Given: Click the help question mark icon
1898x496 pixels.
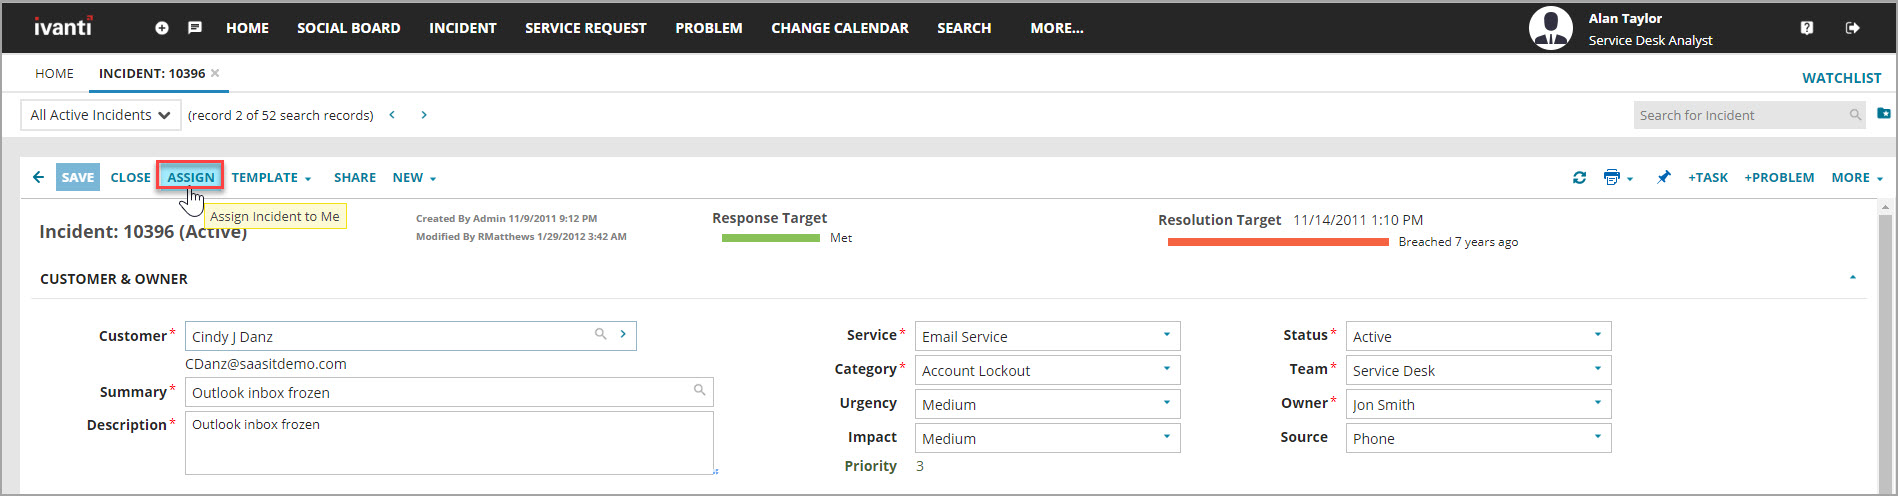Looking at the screenshot, I should 1806,28.
